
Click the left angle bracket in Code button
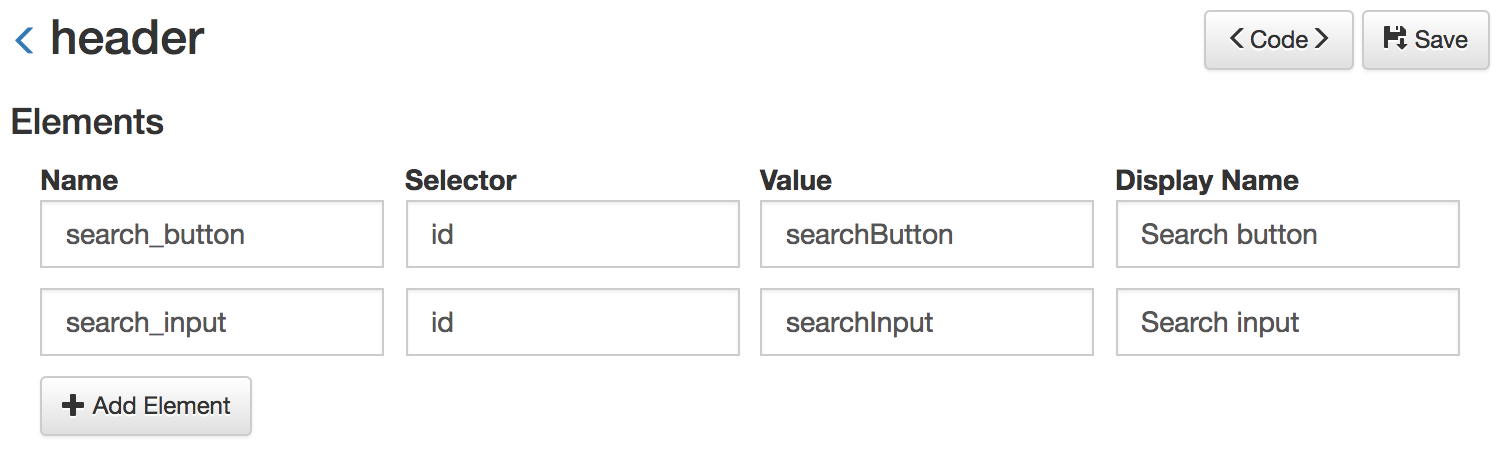(x=1237, y=39)
